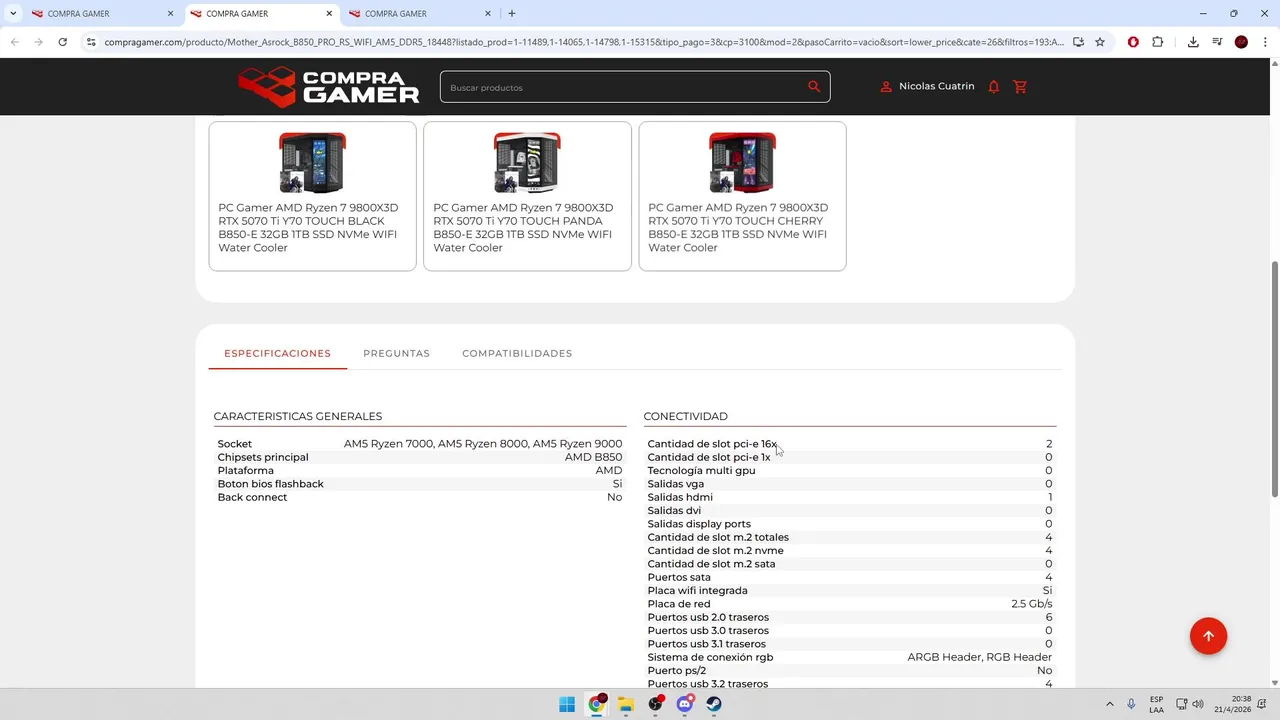Click 'AMD B850' chipset value
Viewport: 1280px width, 720px height.
(593, 457)
